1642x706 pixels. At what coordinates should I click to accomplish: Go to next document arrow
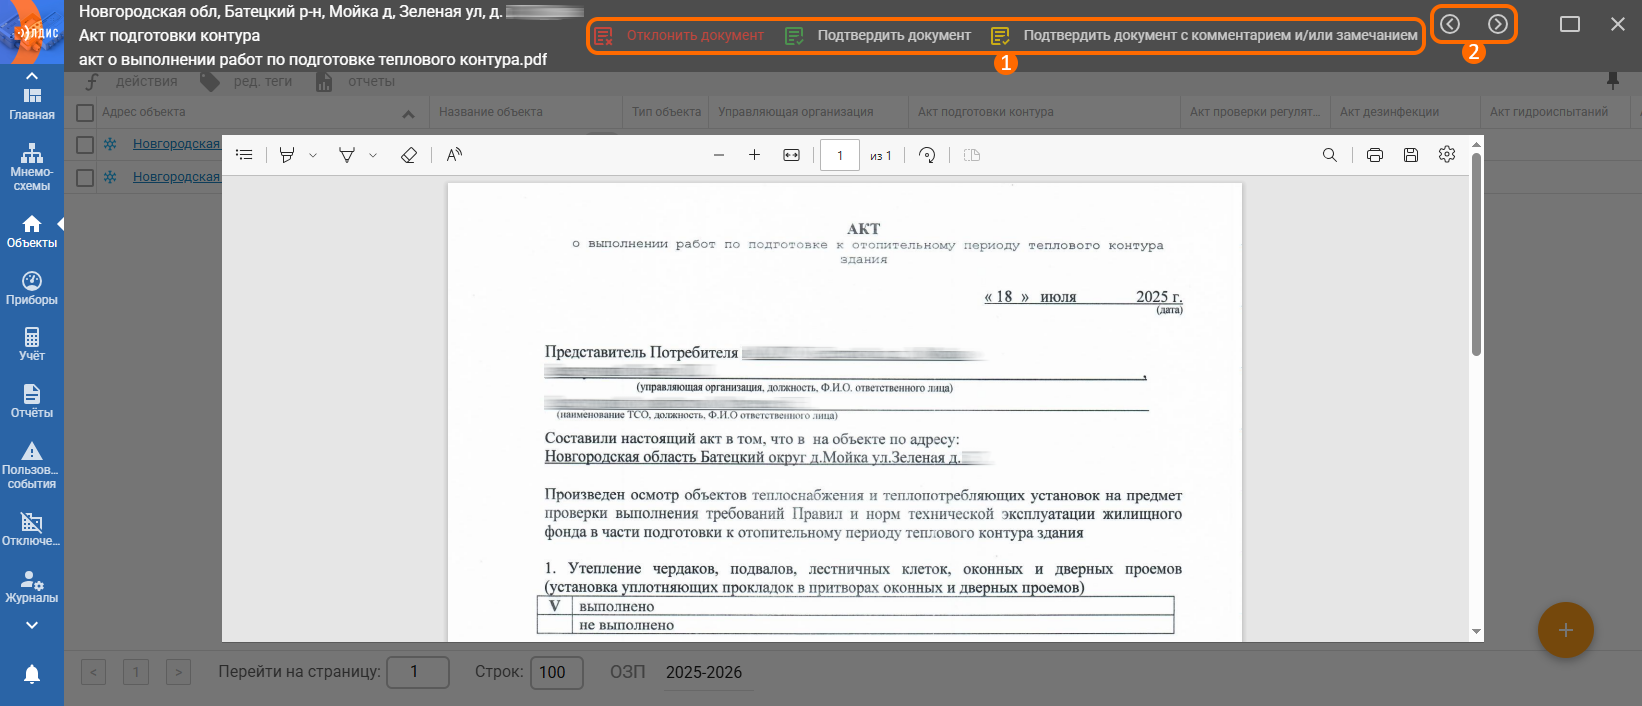coord(1497,24)
